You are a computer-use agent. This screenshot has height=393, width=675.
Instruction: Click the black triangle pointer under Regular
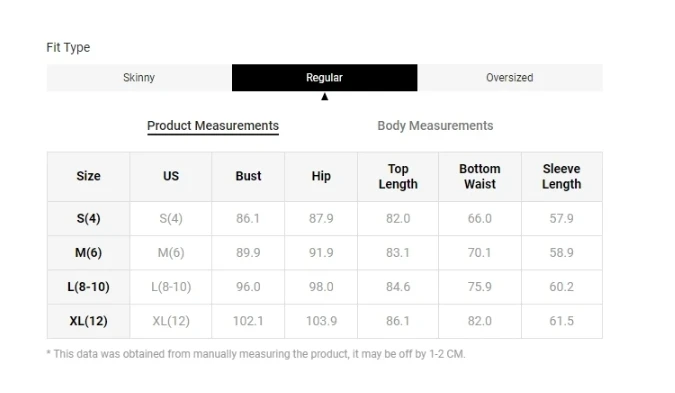[325, 97]
